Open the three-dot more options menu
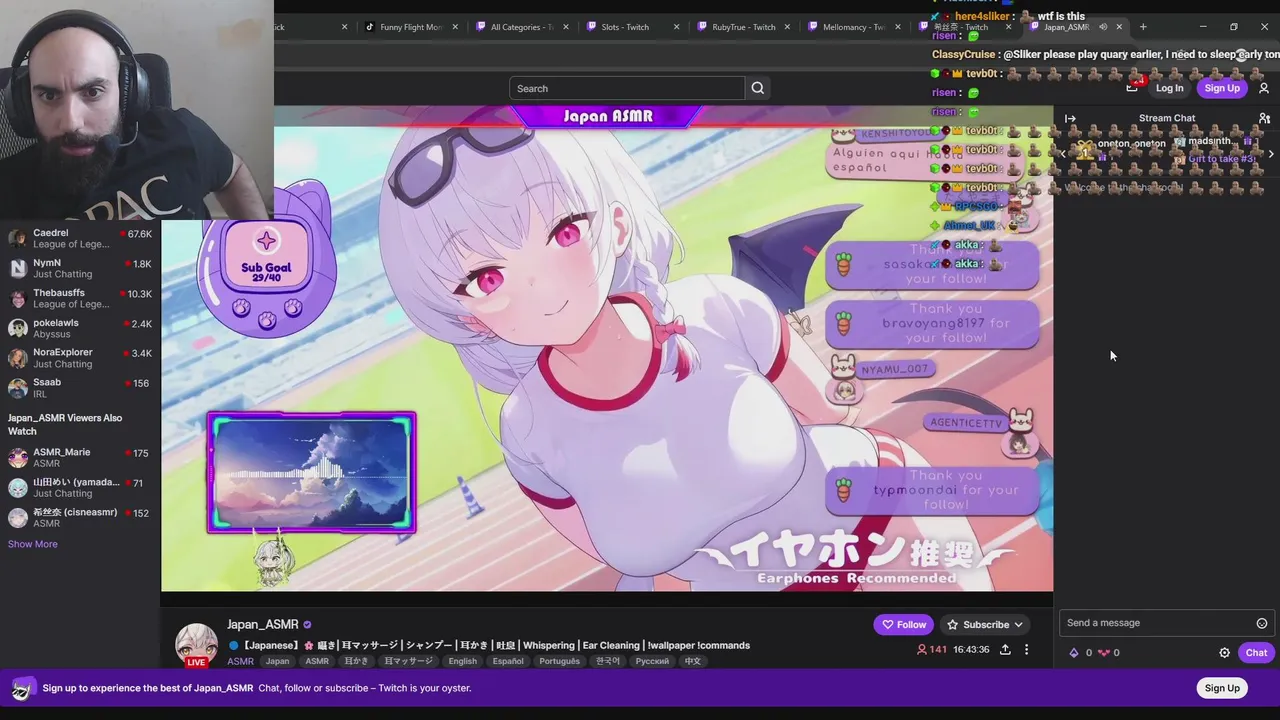 [1026, 650]
